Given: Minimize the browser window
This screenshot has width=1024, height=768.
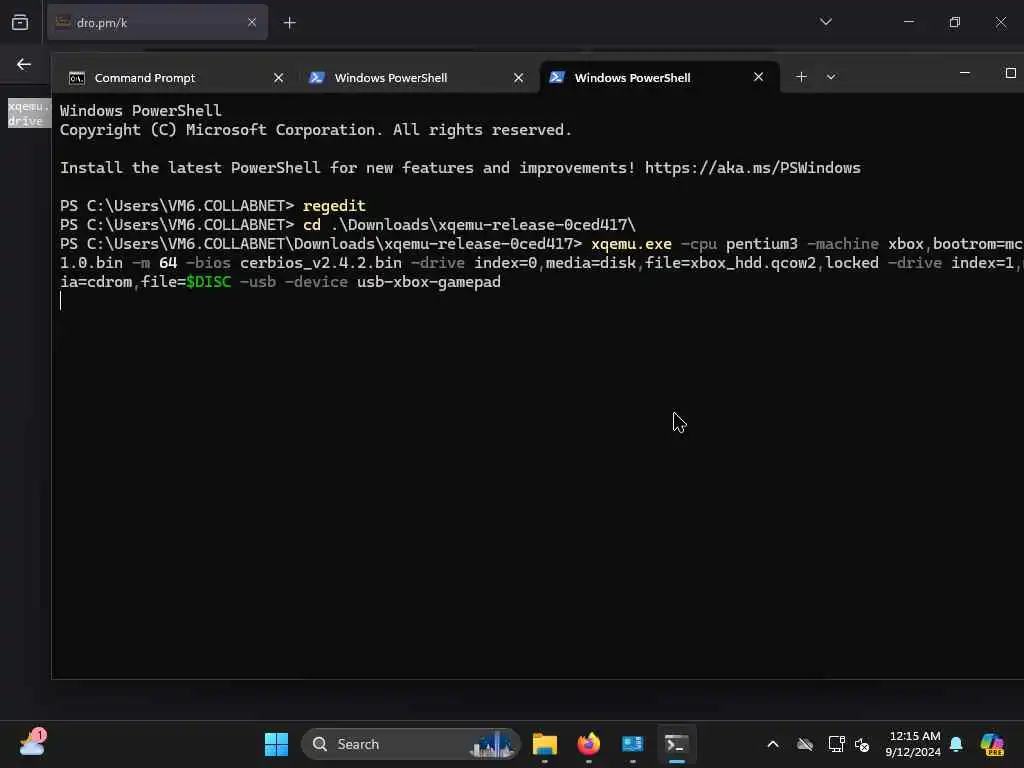Looking at the screenshot, I should [x=908, y=22].
